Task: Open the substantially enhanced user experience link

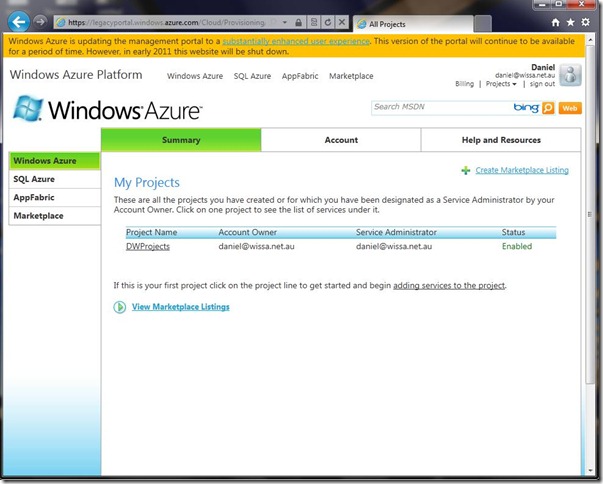Action: 296,41
